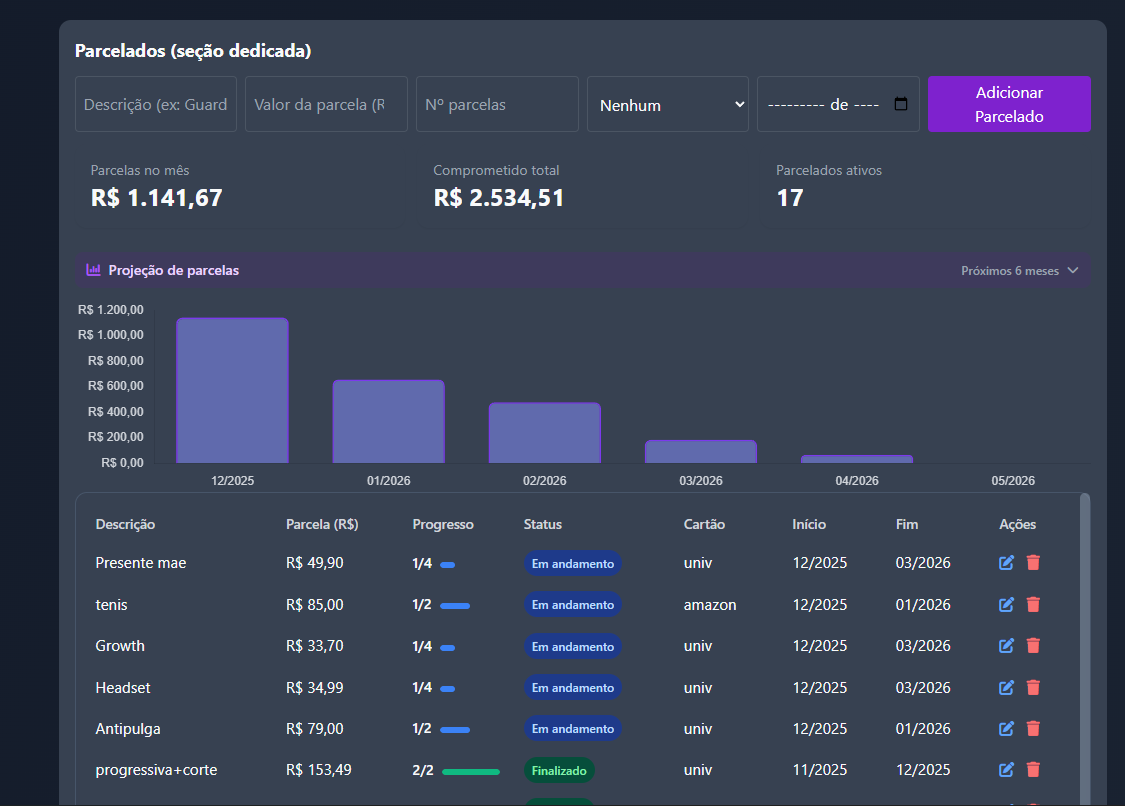
Task: Click the Adicionar Parcelado button
Action: [x=1009, y=104]
